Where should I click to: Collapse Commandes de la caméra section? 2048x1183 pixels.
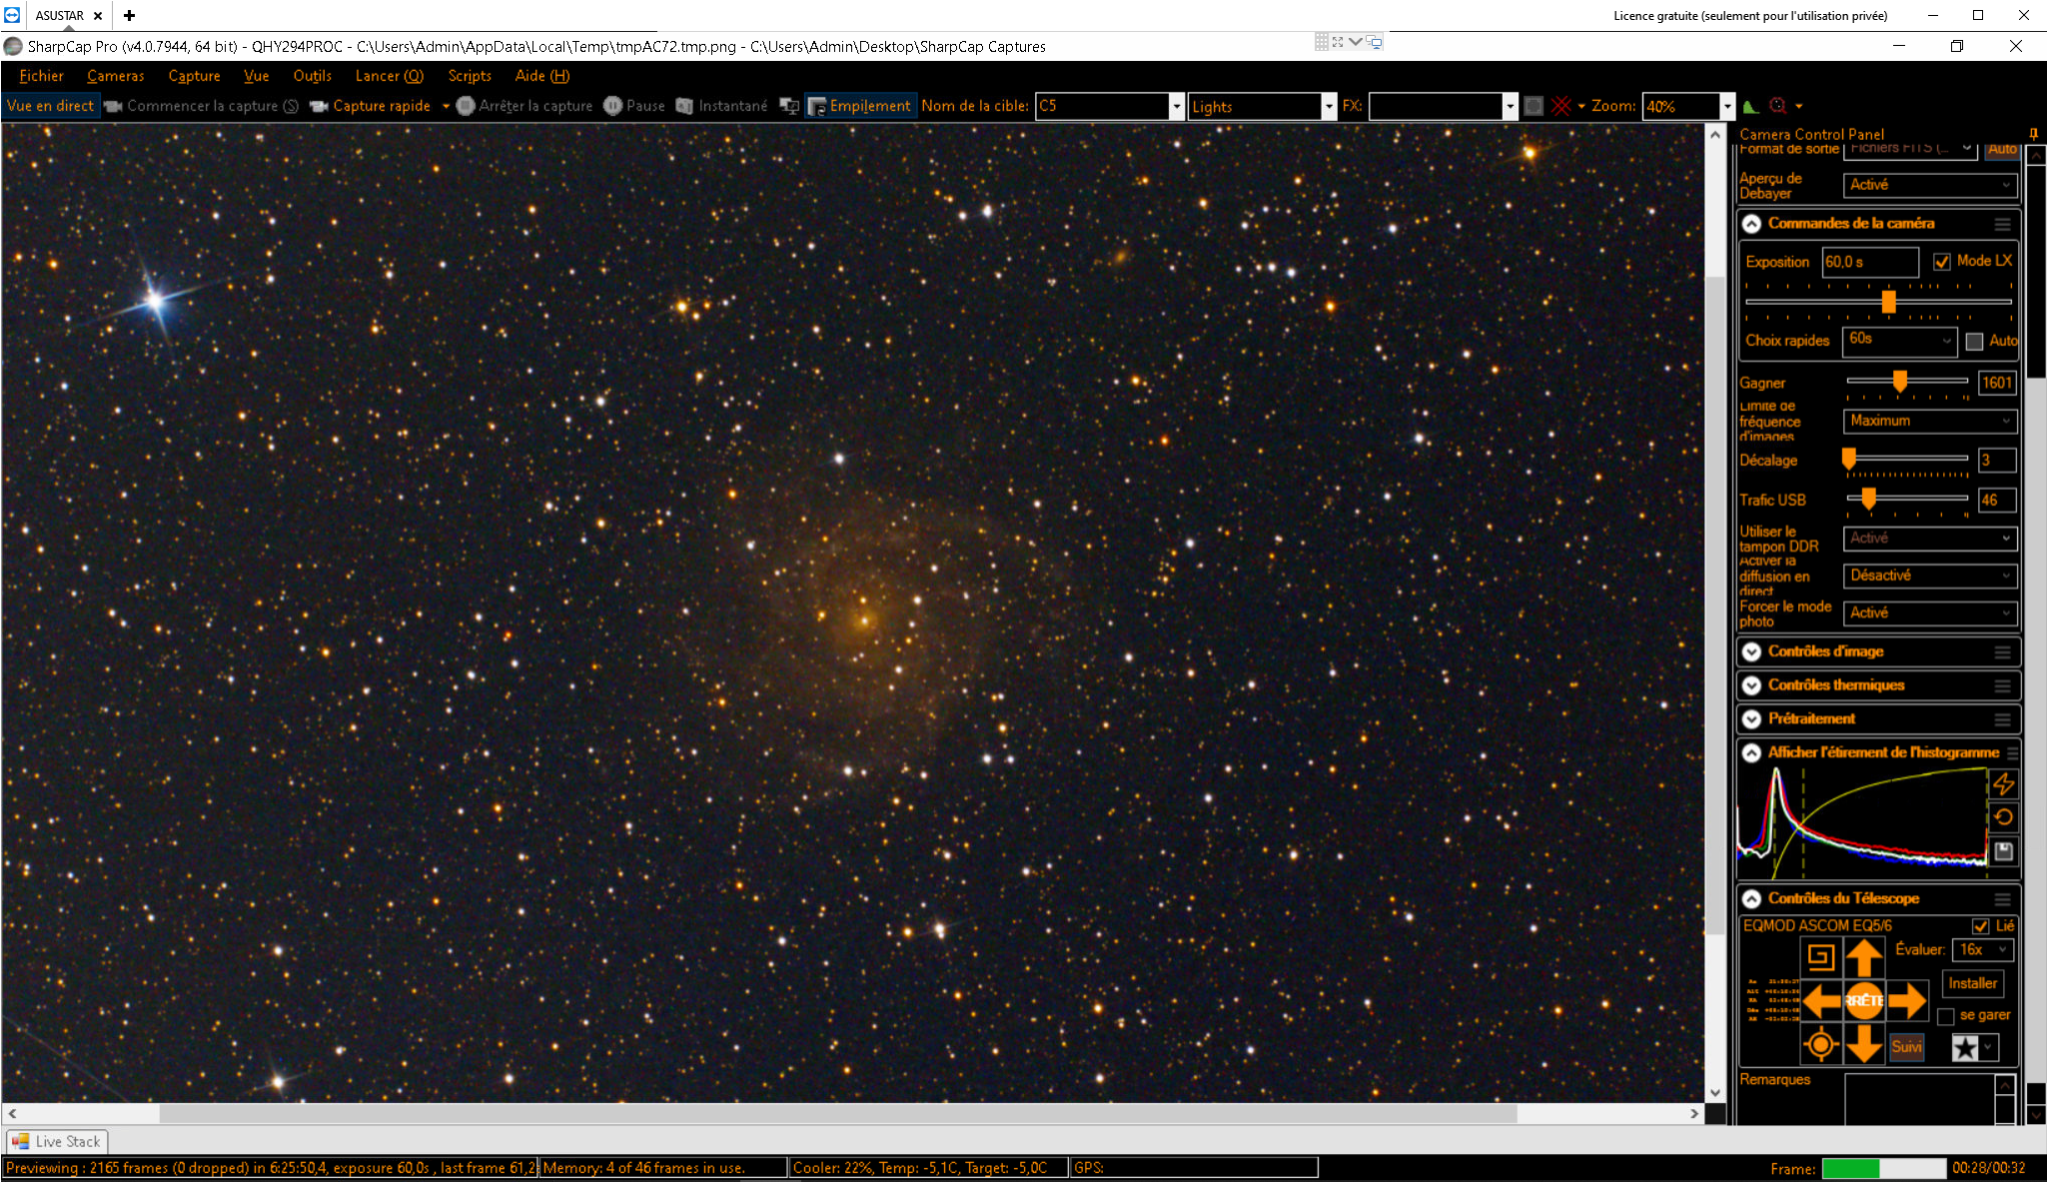tap(1751, 224)
